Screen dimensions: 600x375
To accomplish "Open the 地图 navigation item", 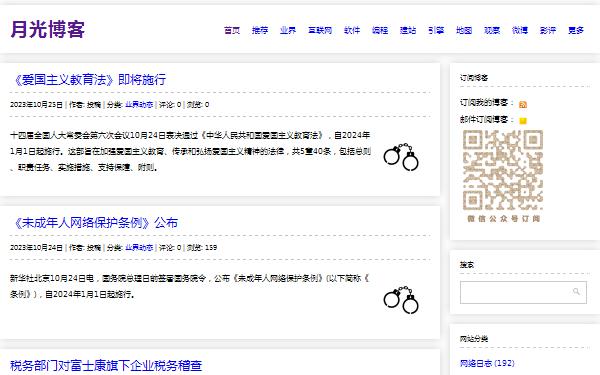I will click(464, 30).
